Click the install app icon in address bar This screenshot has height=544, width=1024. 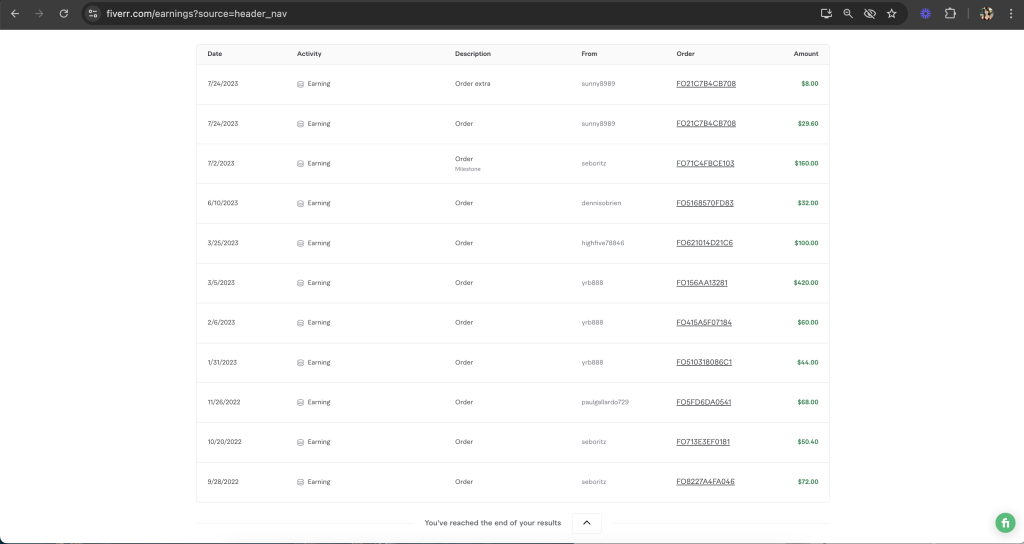click(826, 14)
